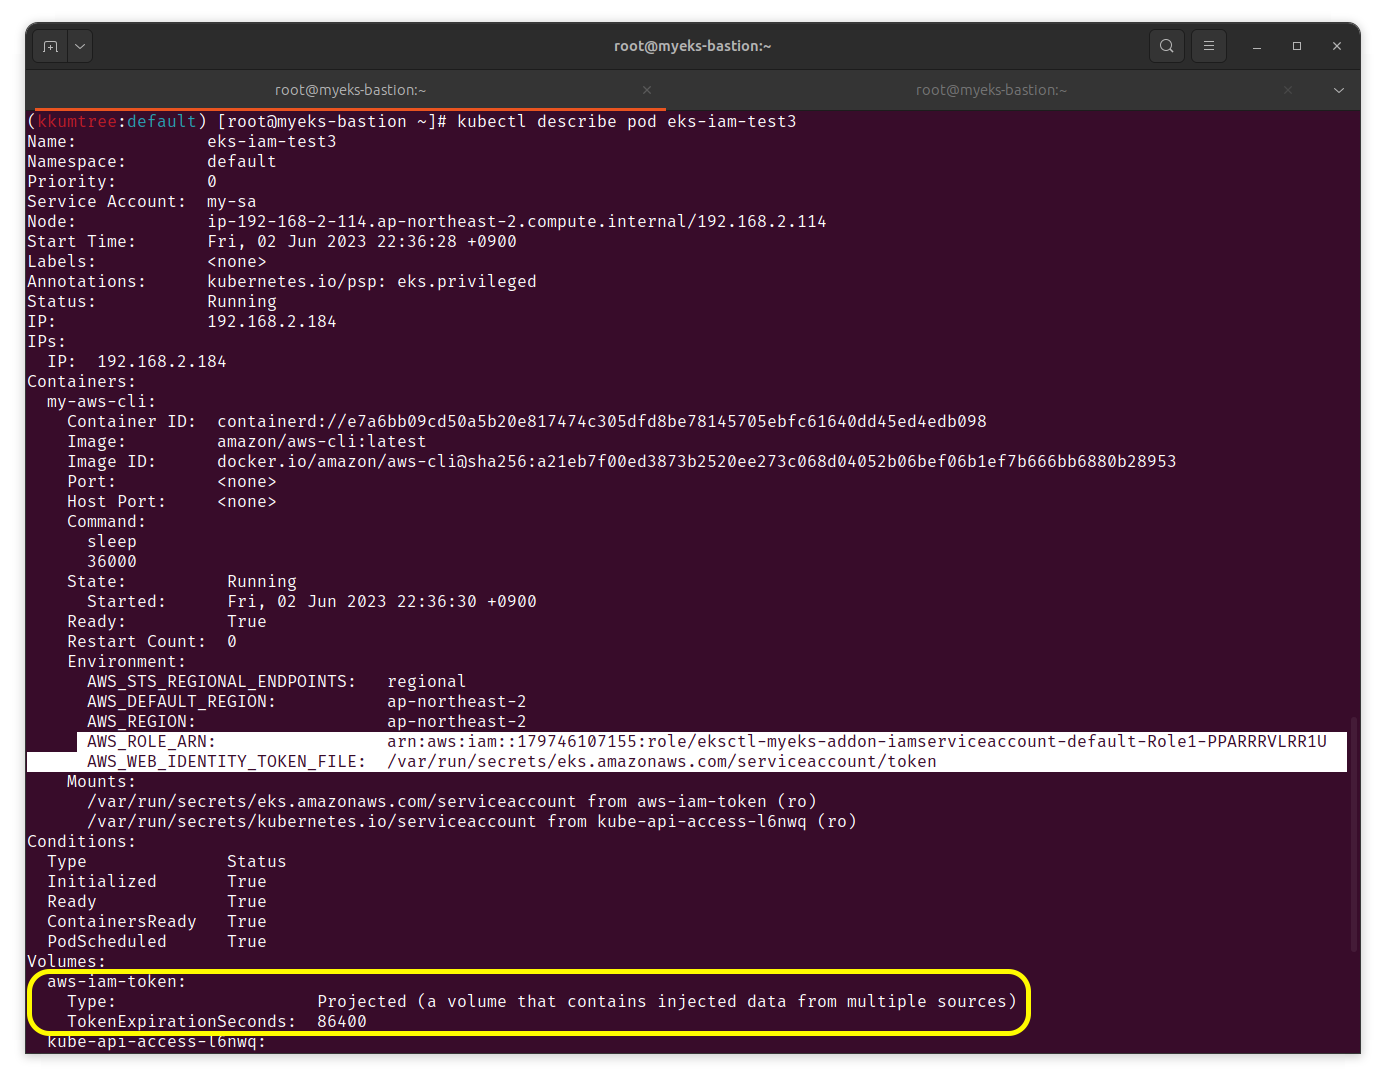The width and height of the screenshot is (1386, 1082).
Task: Click the command argument '36000'
Action: coord(112,561)
